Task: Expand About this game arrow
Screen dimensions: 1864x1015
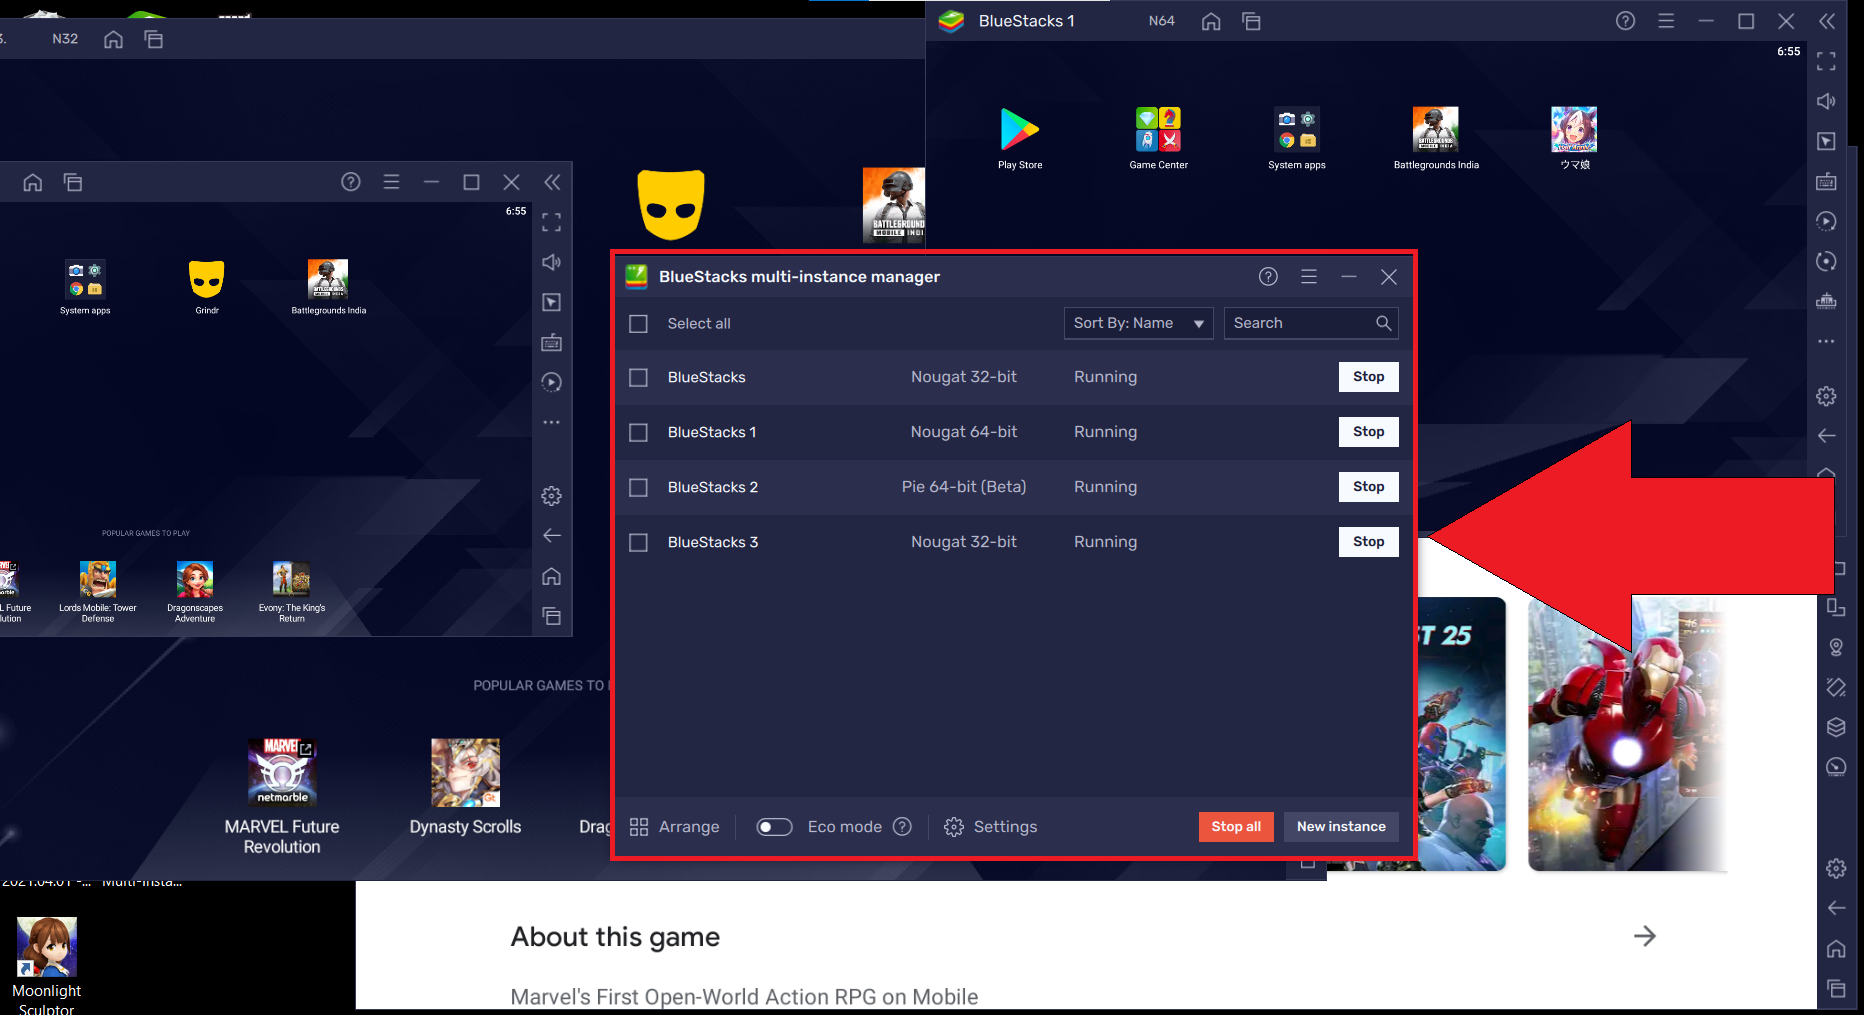Action: [1645, 936]
